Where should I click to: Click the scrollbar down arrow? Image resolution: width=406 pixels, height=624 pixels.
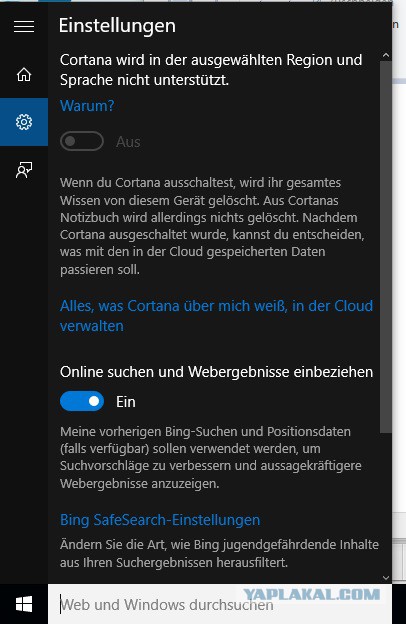(x=386, y=577)
